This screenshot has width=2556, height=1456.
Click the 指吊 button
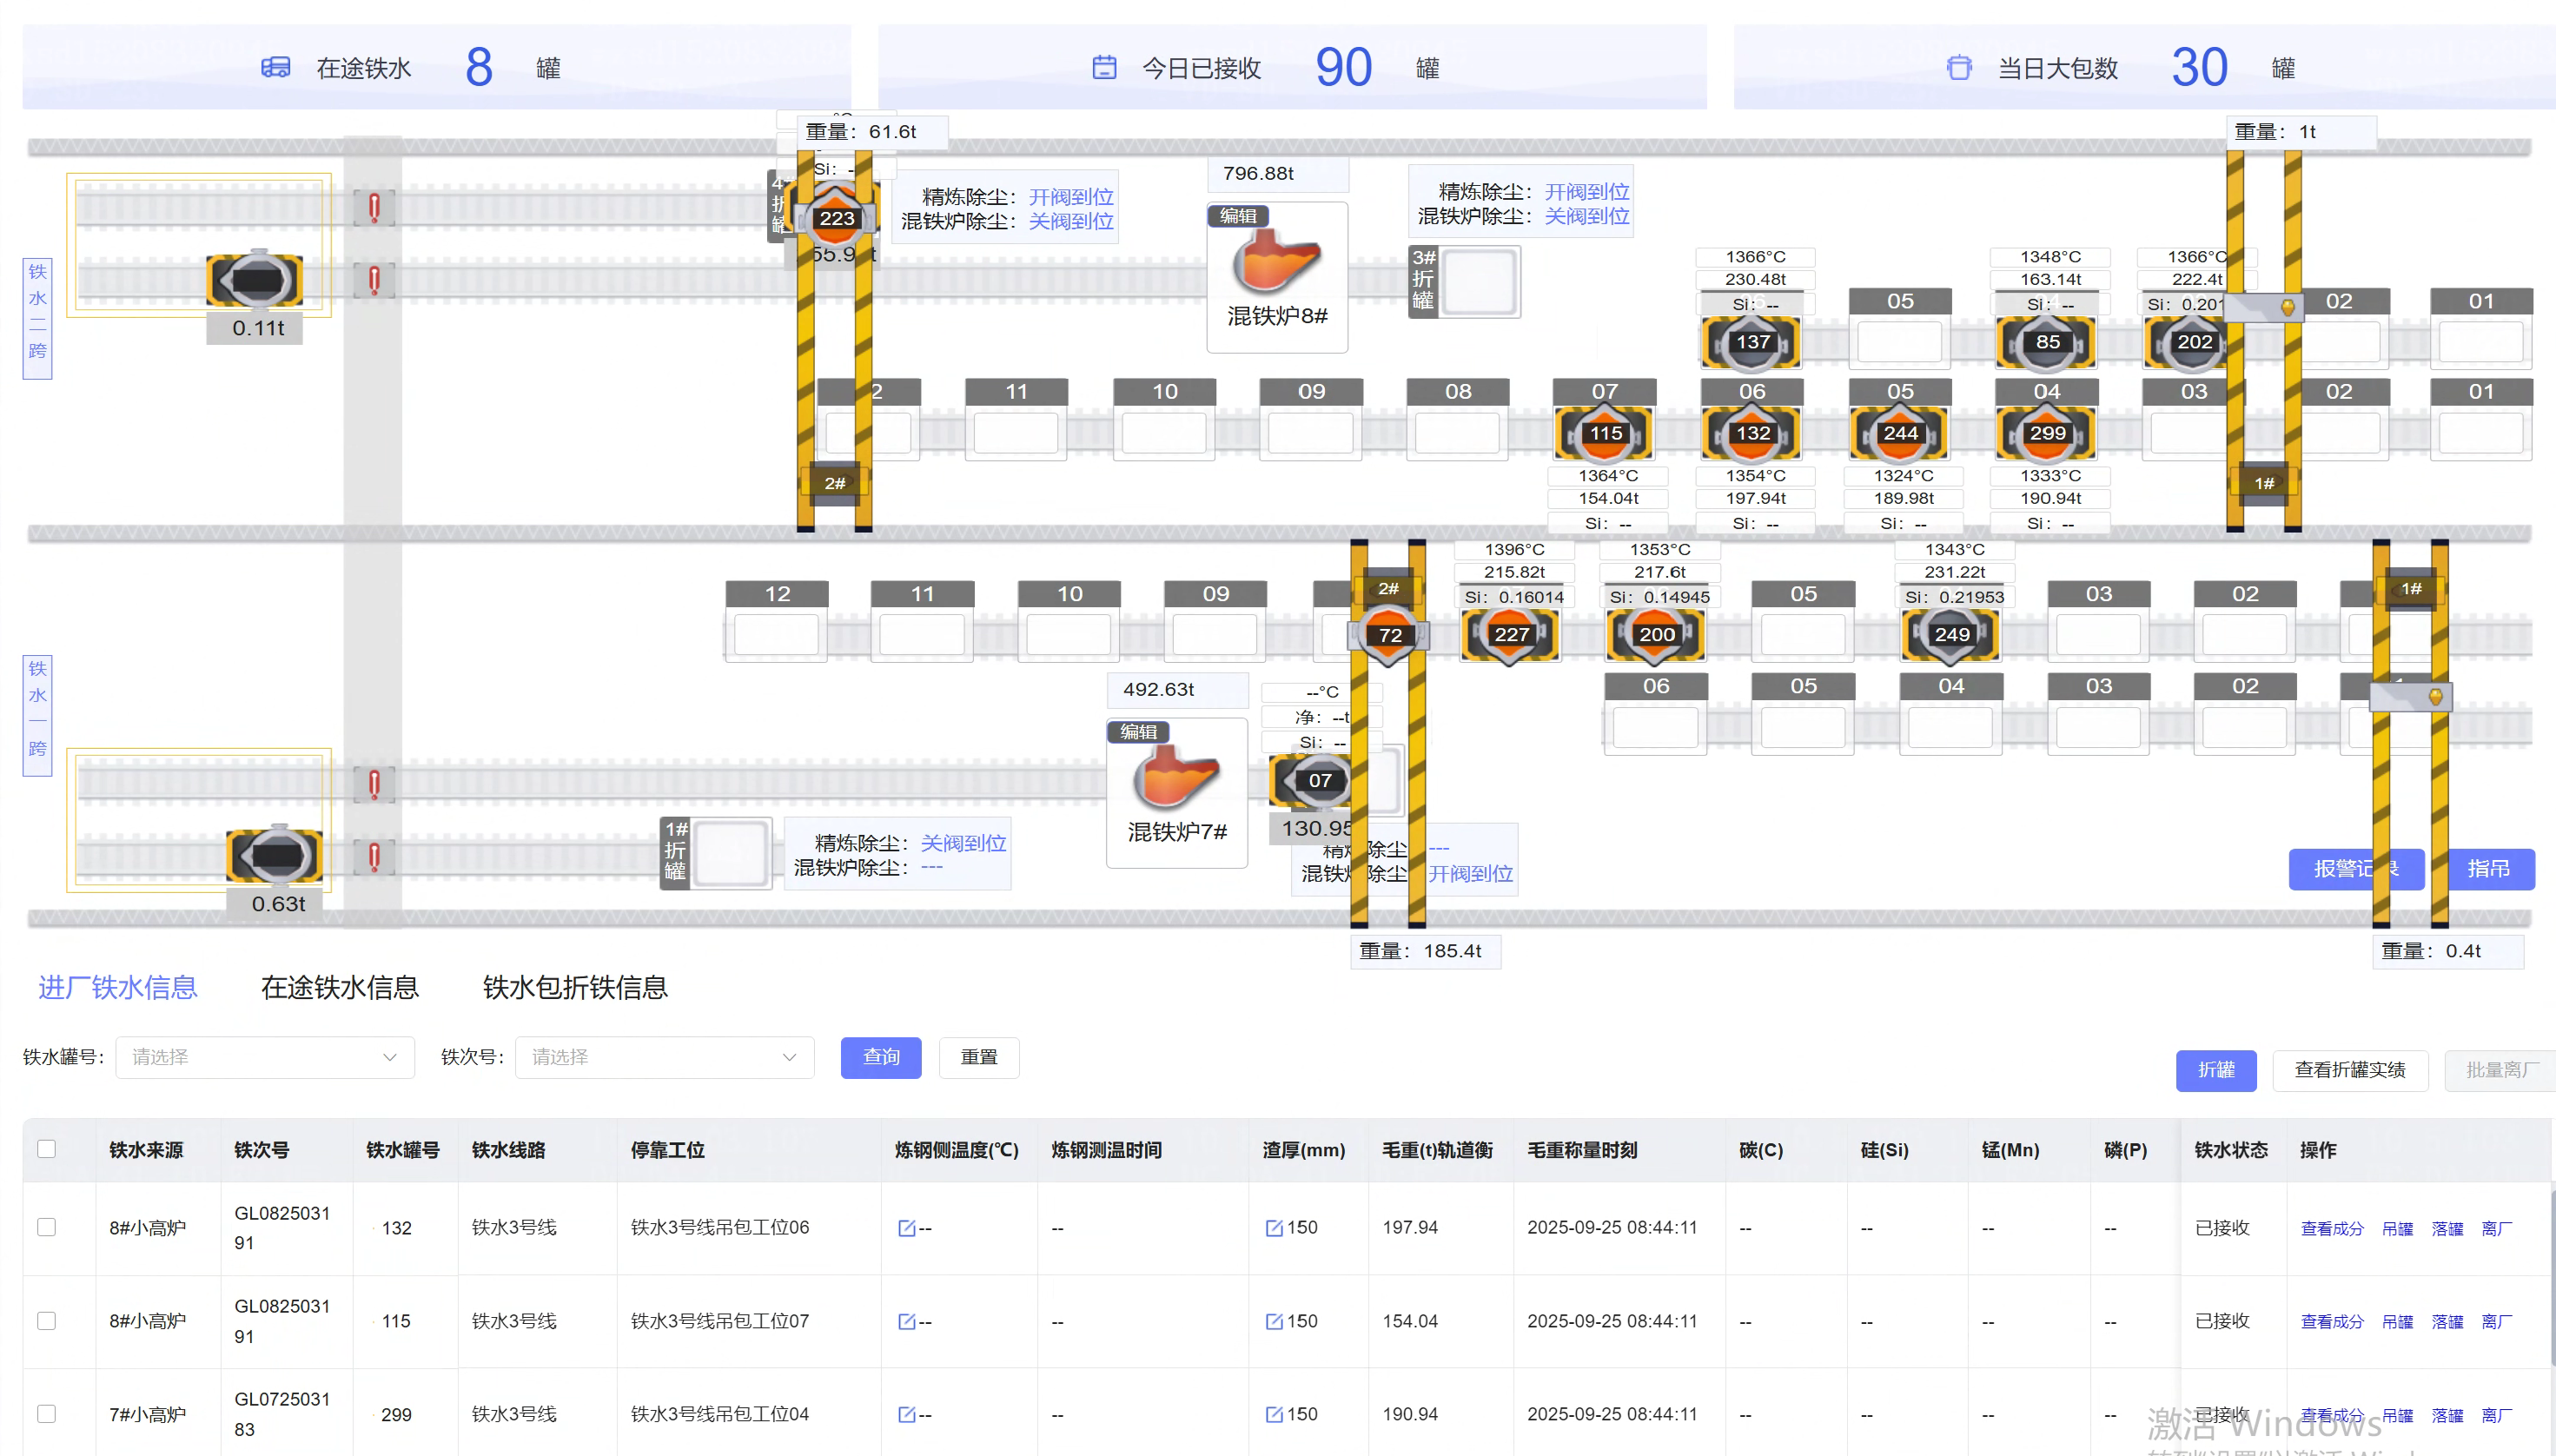tap(2488, 869)
